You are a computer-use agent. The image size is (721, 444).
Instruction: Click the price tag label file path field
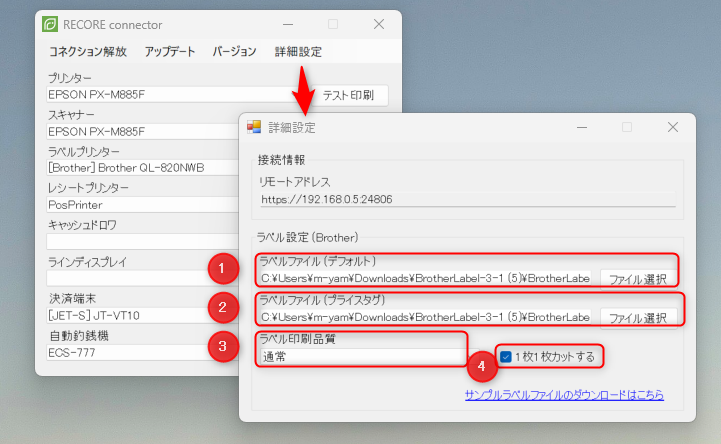pos(425,318)
